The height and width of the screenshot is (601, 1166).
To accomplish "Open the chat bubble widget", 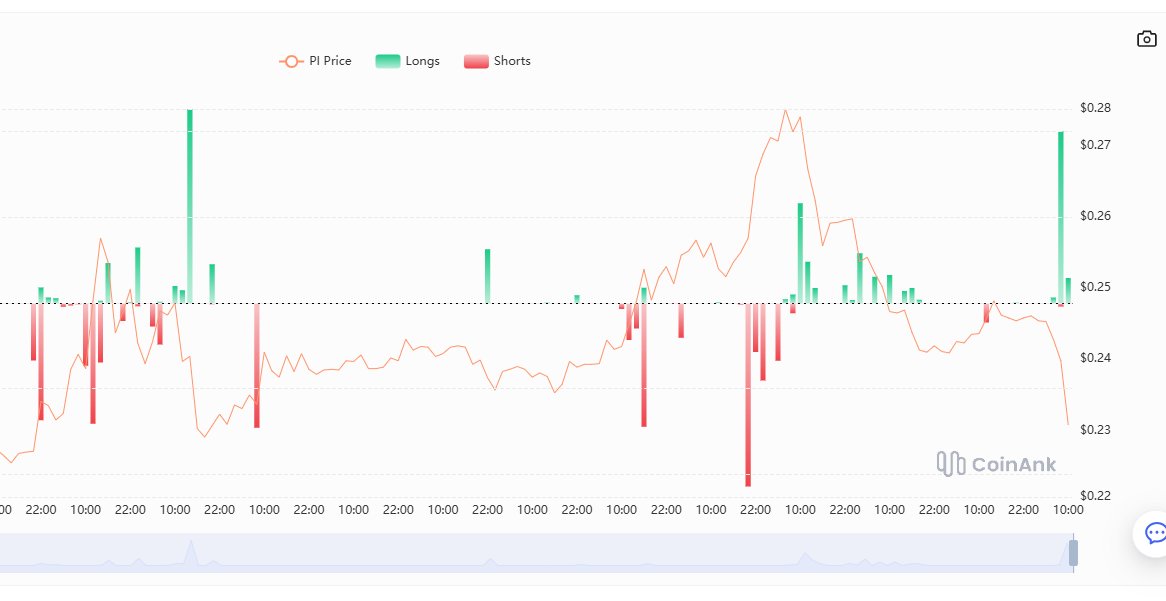I will point(1154,533).
